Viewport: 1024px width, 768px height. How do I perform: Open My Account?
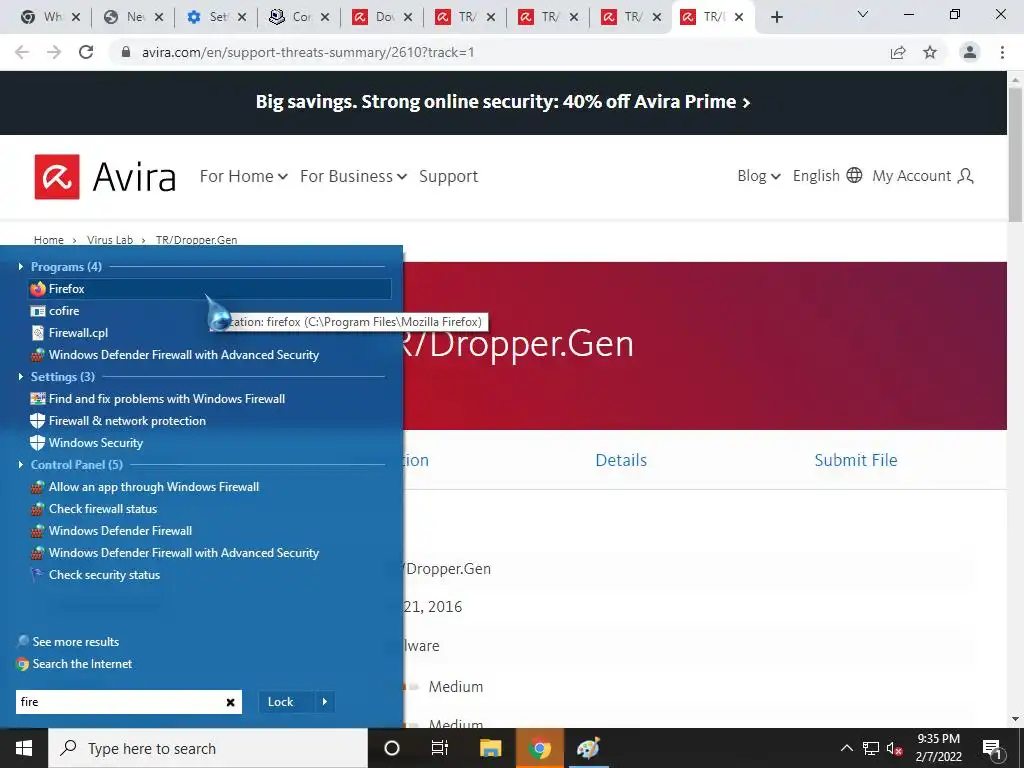point(923,176)
